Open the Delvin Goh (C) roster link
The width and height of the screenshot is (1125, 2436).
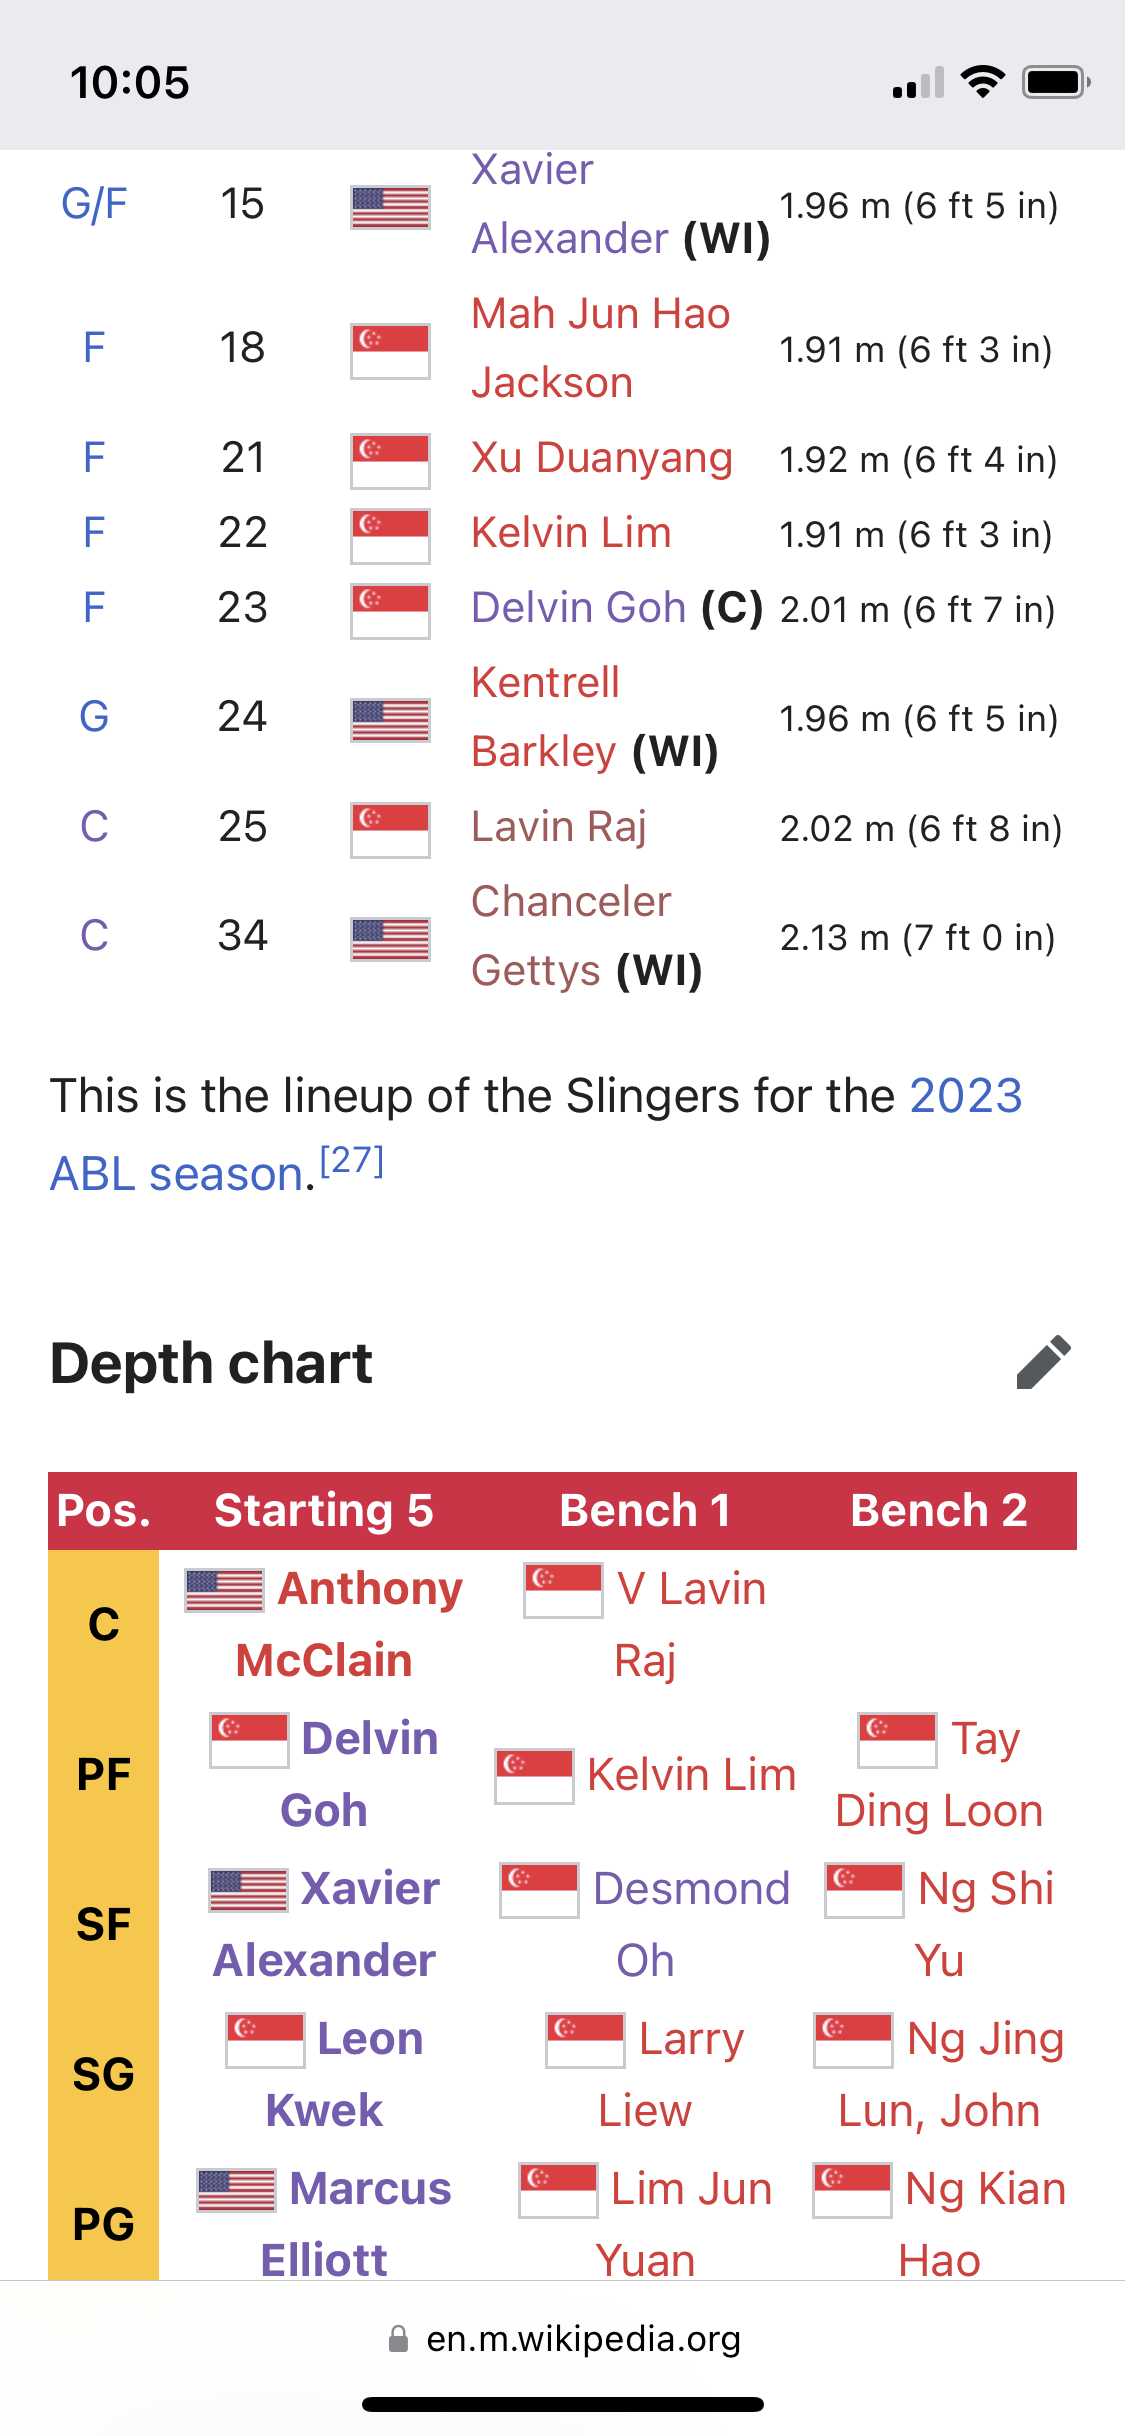[578, 607]
